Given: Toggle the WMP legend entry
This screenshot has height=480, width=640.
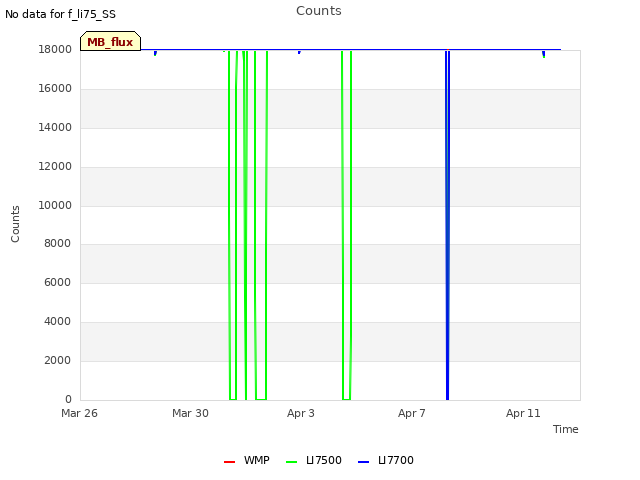Looking at the screenshot, I should [247, 460].
